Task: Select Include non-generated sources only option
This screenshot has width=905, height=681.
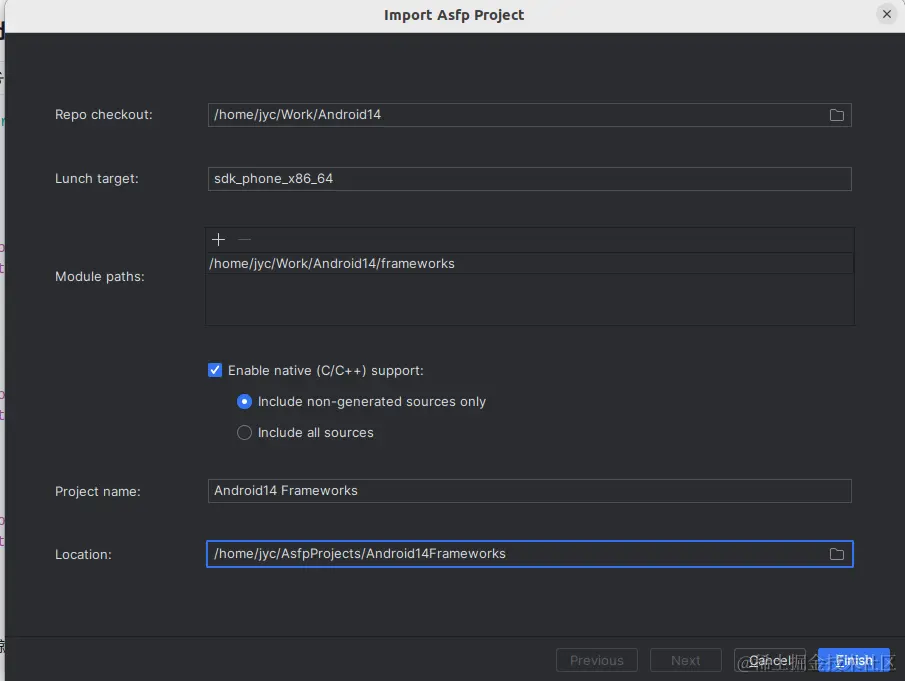Action: click(x=244, y=402)
